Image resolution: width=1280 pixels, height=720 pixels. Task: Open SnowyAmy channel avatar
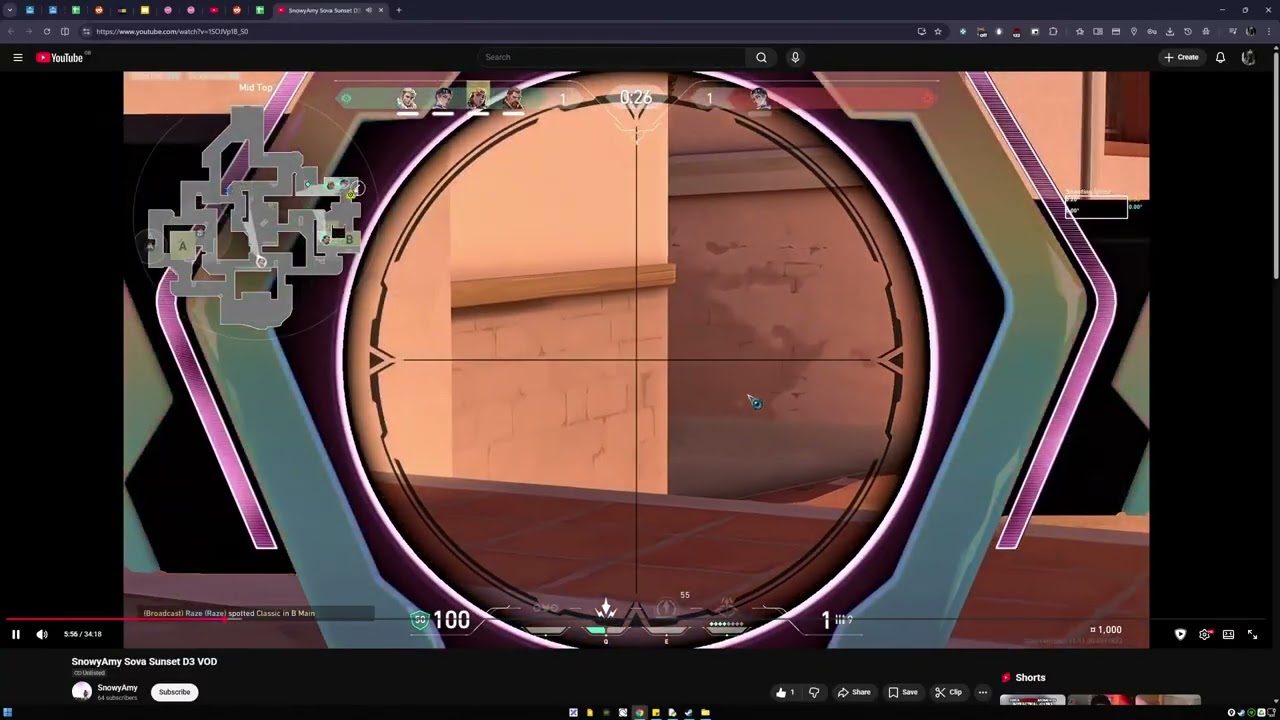click(81, 691)
